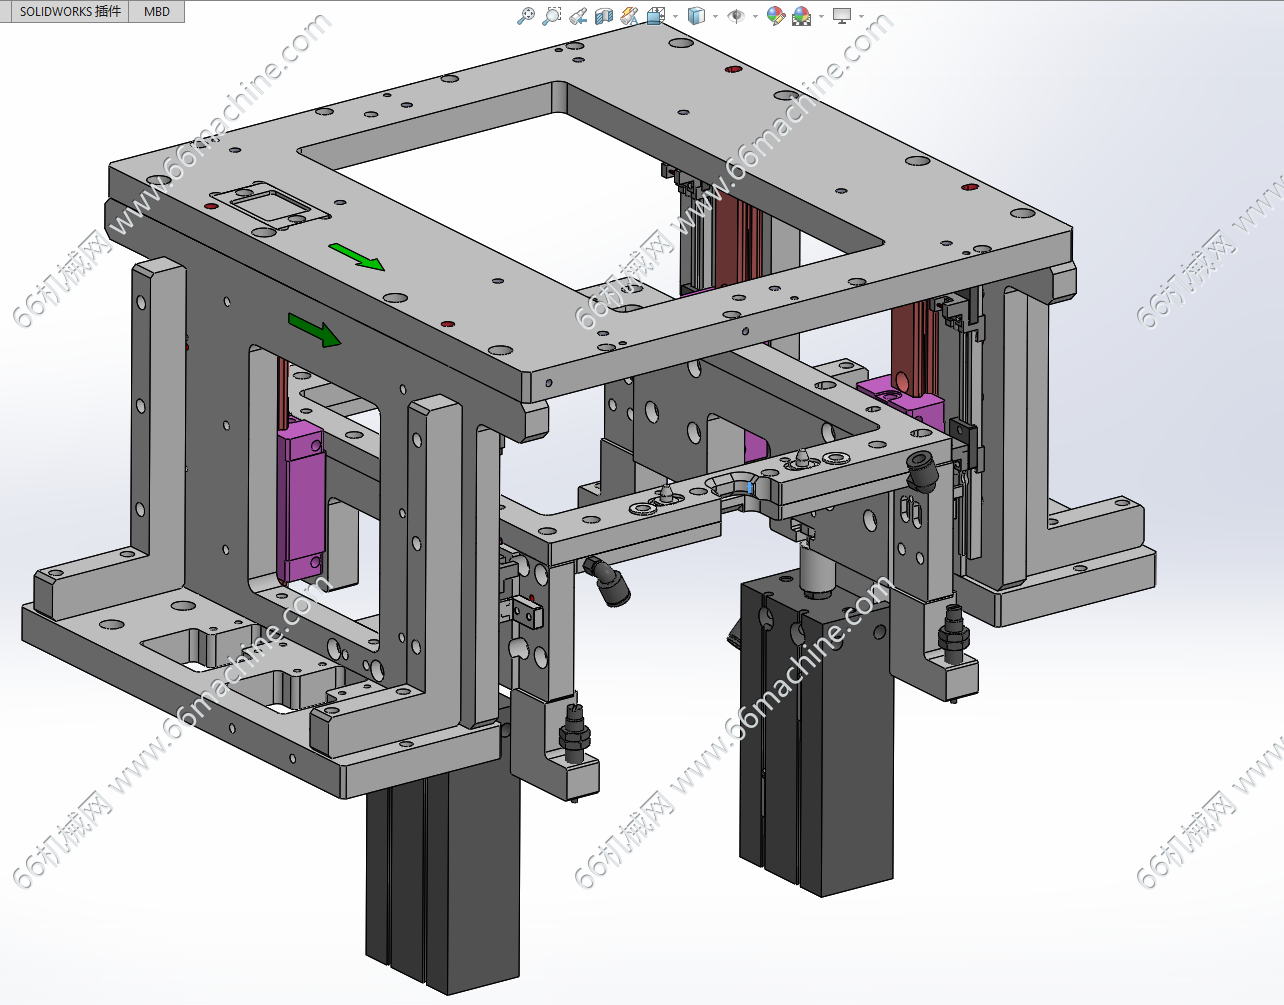This screenshot has width=1284, height=1005.
Task: Select the Zoom to Area tool
Action: tap(552, 16)
